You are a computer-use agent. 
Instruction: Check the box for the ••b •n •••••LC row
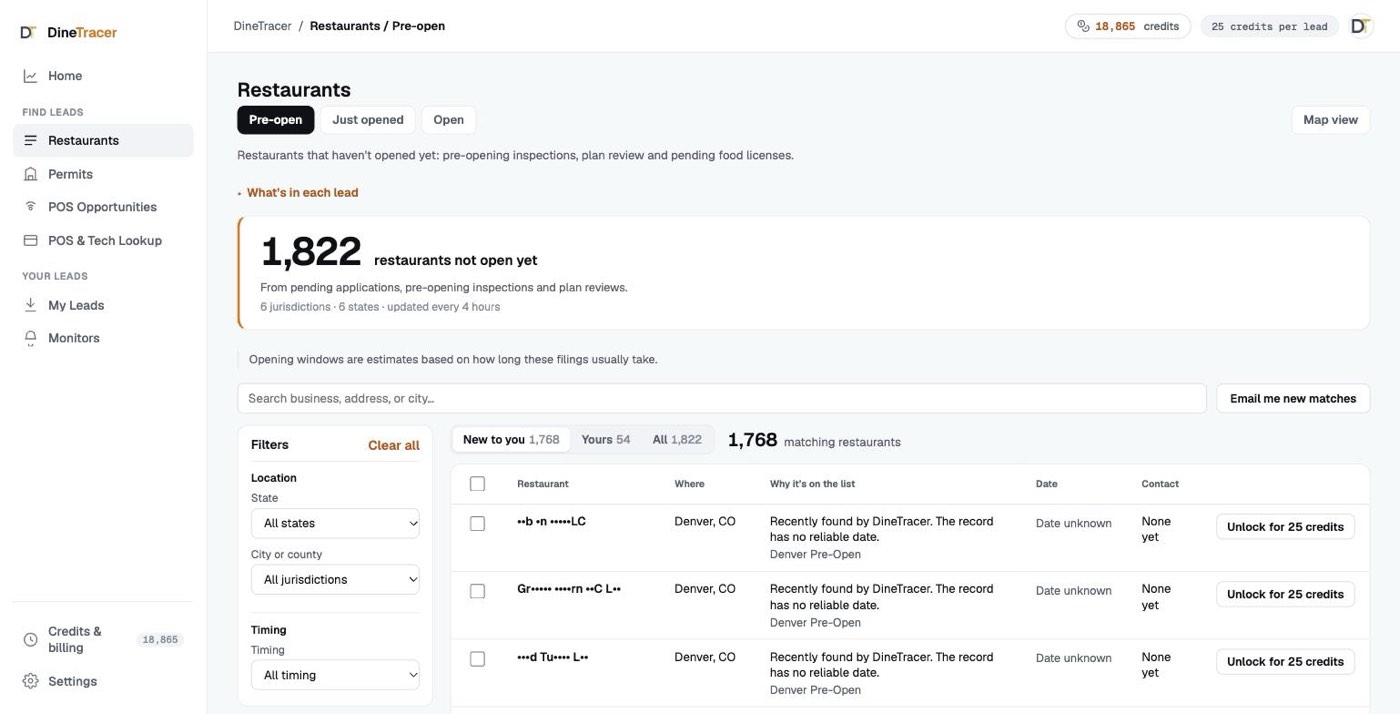pos(477,523)
